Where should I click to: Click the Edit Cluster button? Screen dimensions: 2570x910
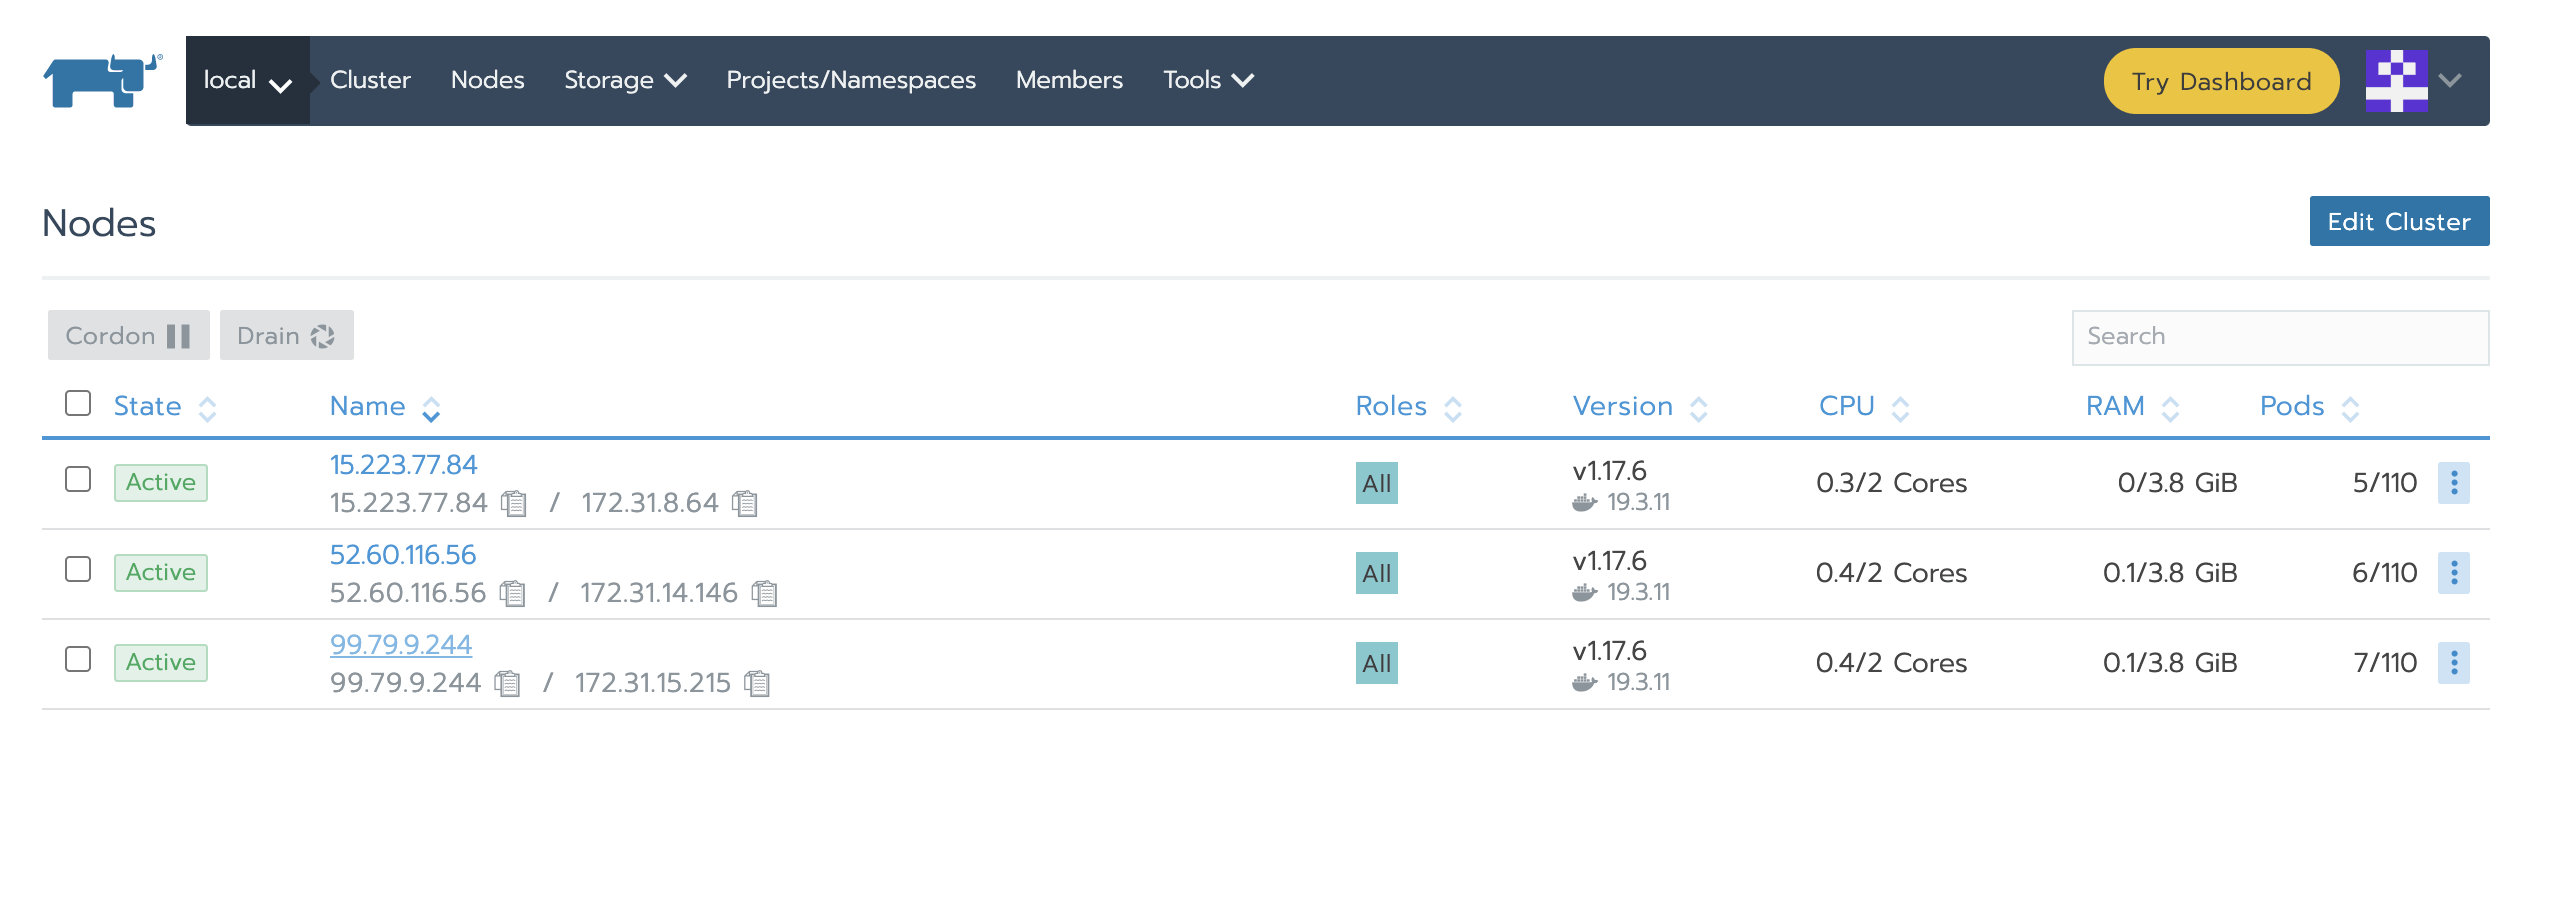(2399, 221)
